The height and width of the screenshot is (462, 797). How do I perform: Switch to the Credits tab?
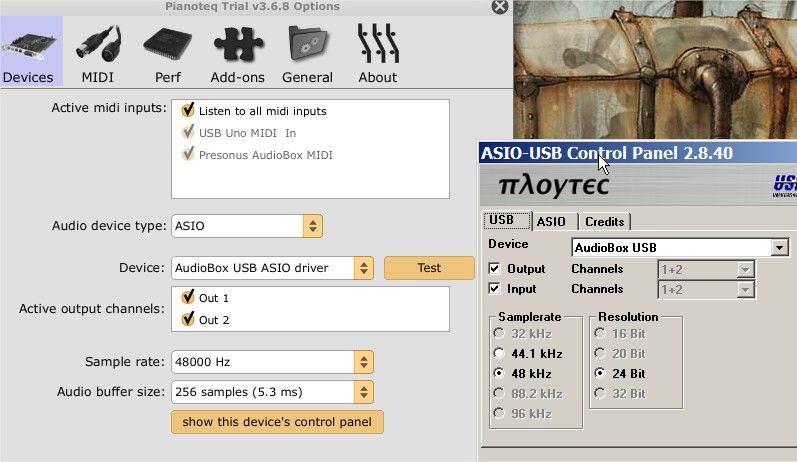pyautogui.click(x=605, y=222)
